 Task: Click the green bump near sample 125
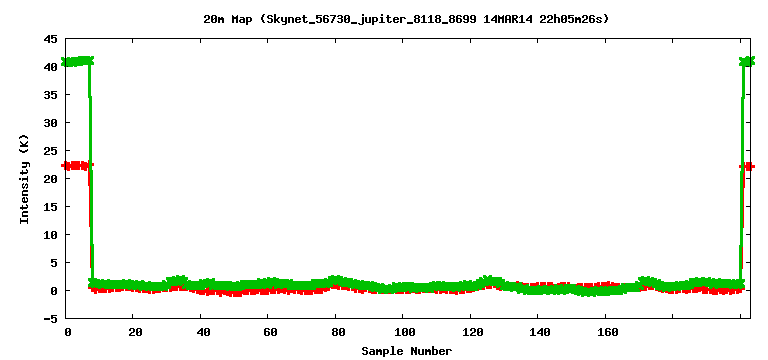pos(489,281)
